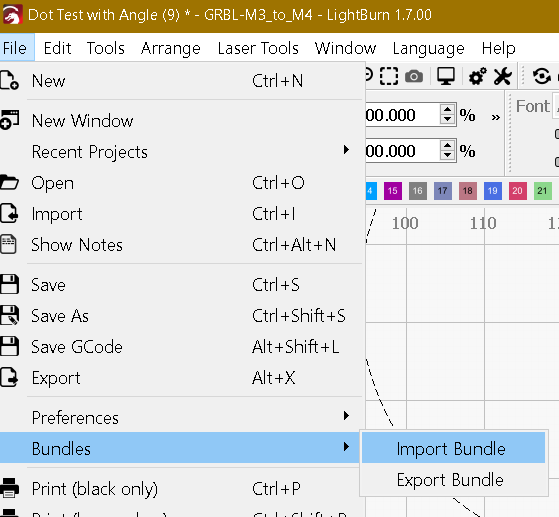This screenshot has height=517, width=559.
Task: Open the Laser Tools menu
Action: coord(258,48)
